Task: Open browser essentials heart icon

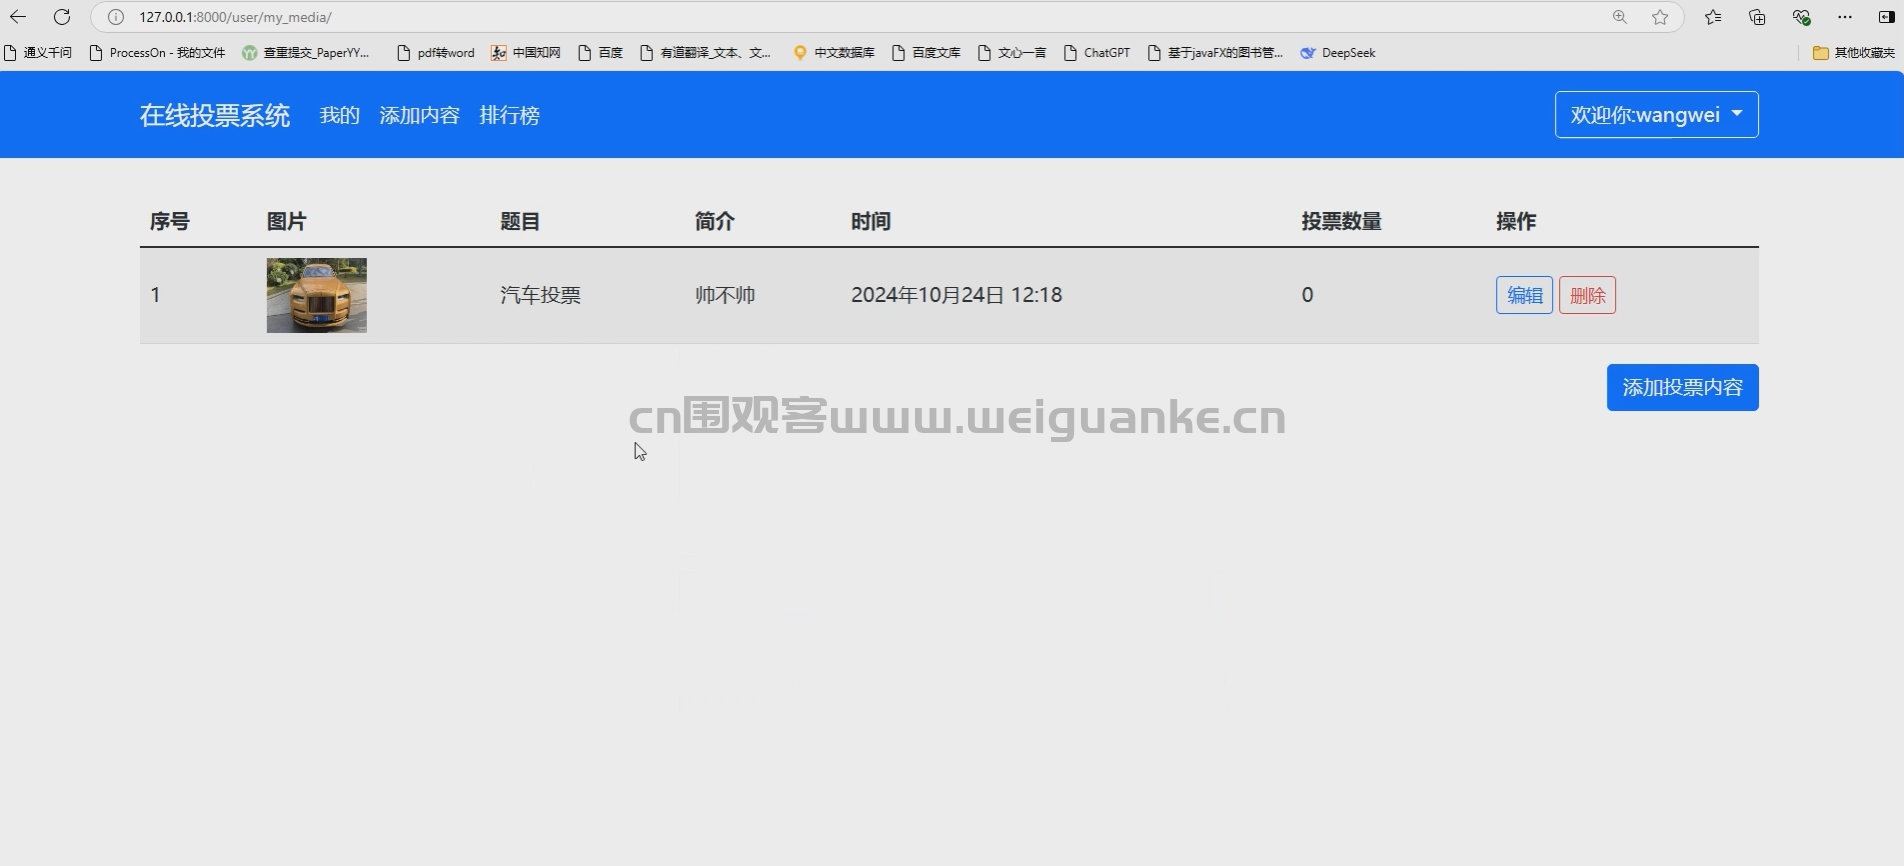Action: click(x=1801, y=17)
